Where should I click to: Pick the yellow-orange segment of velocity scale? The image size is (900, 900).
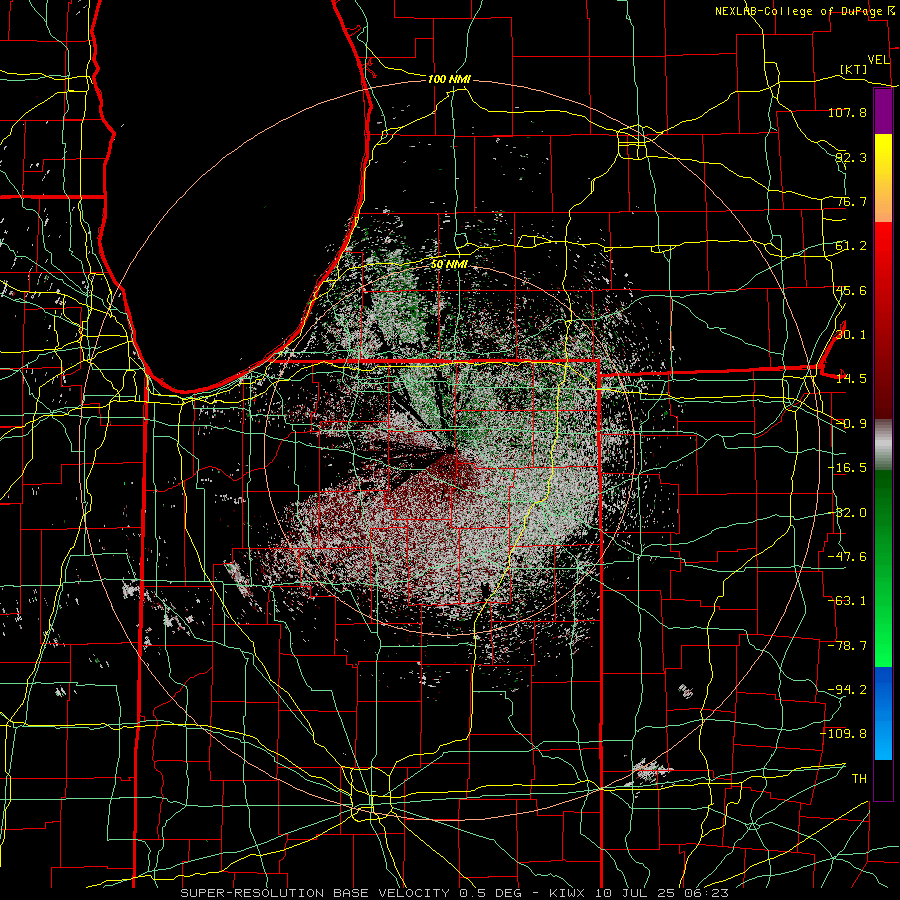[x=883, y=178]
